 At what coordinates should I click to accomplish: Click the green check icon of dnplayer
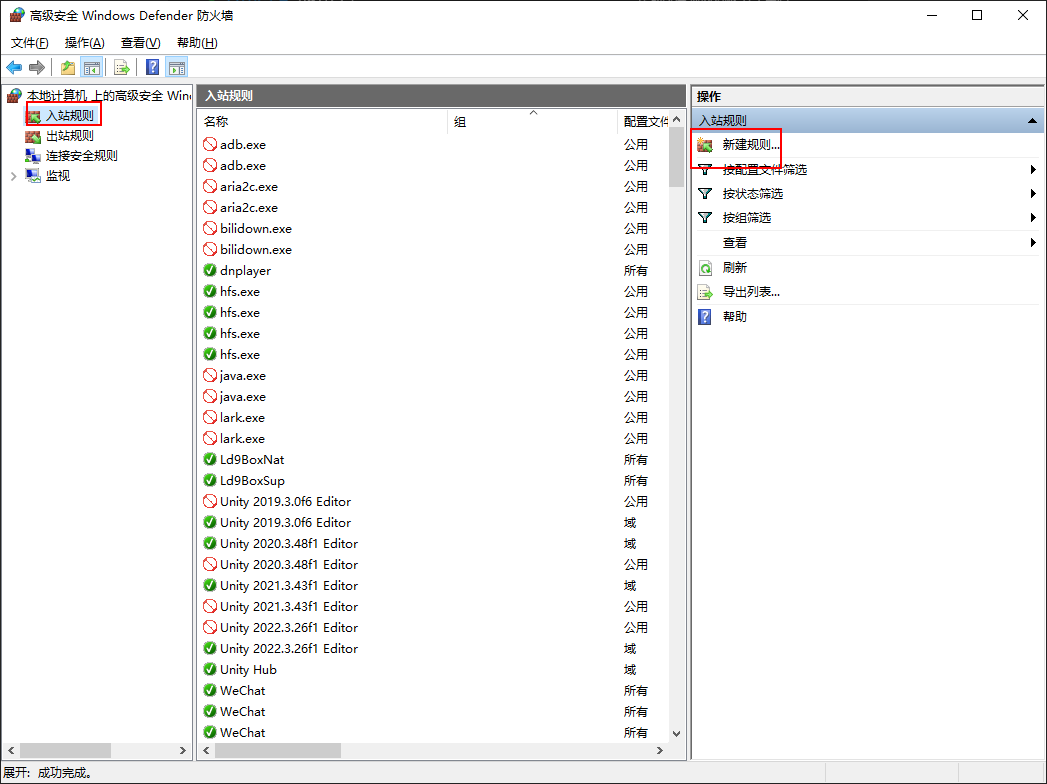pos(210,270)
